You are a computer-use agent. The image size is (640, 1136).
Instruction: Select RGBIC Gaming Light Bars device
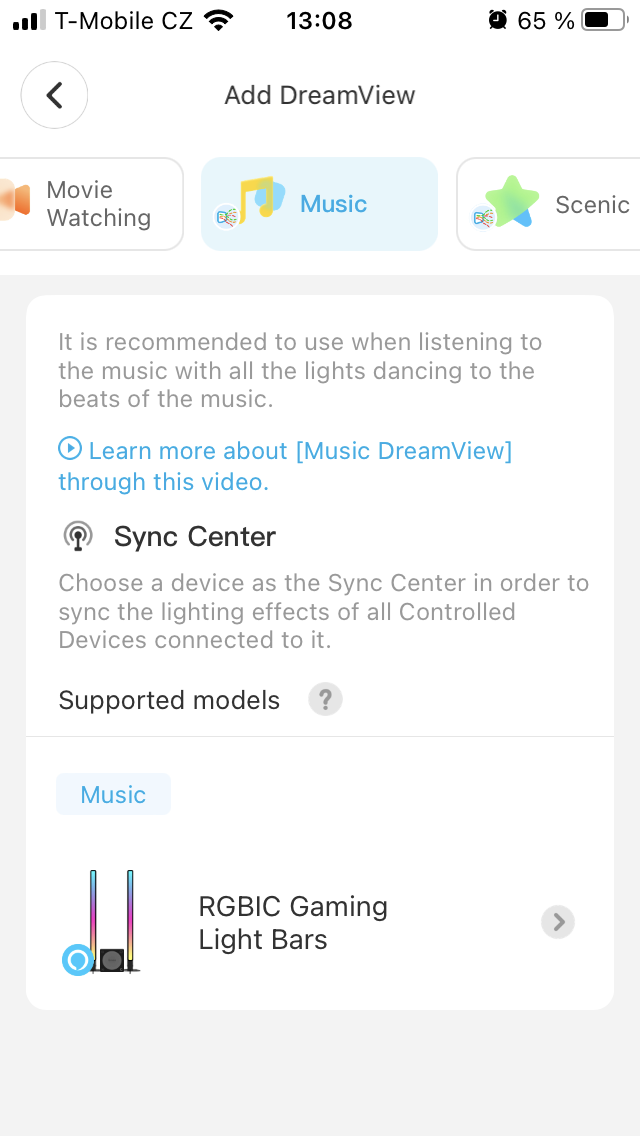click(293, 922)
